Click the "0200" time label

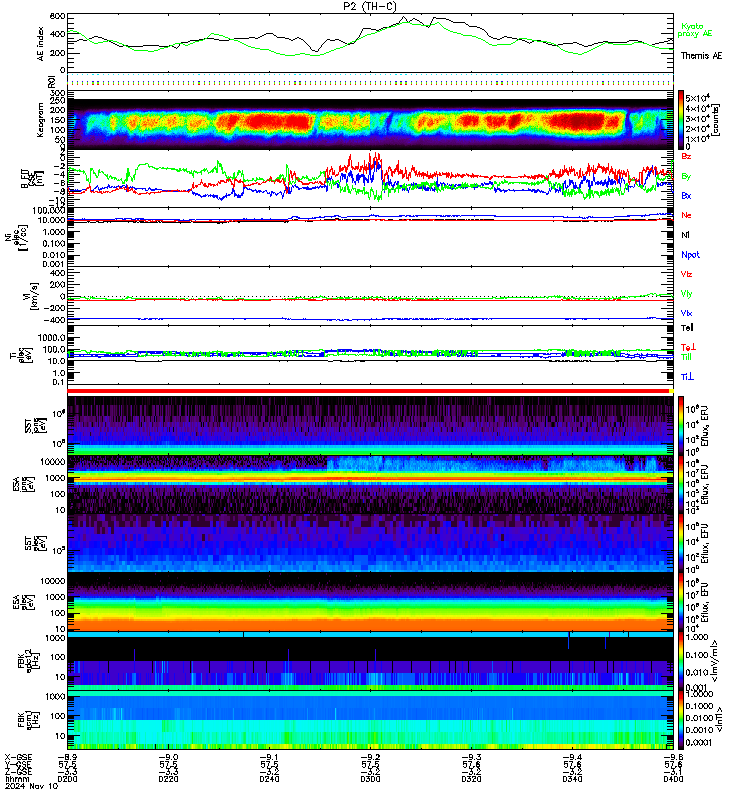pyautogui.click(x=67, y=779)
